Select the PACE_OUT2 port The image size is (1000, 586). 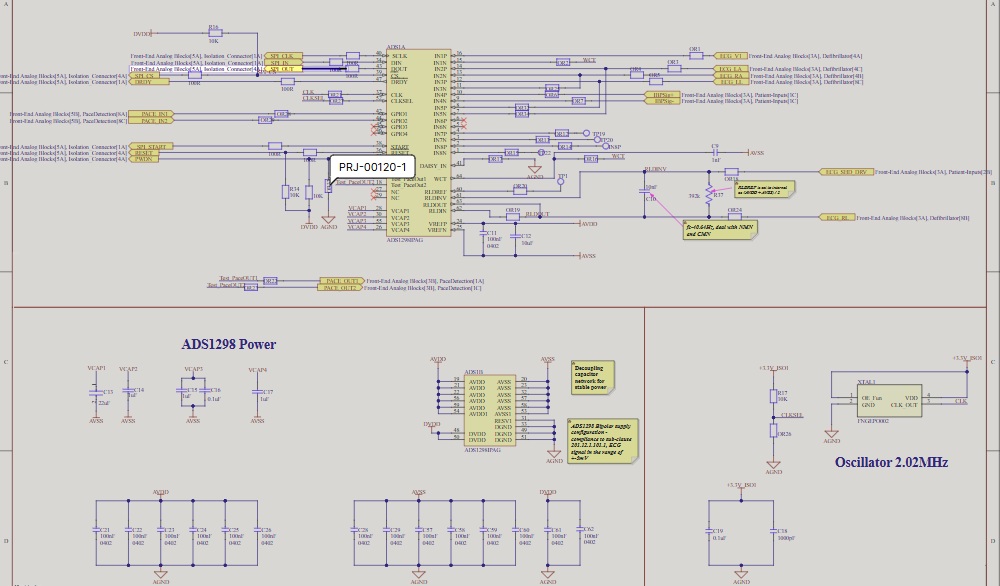click(341, 288)
